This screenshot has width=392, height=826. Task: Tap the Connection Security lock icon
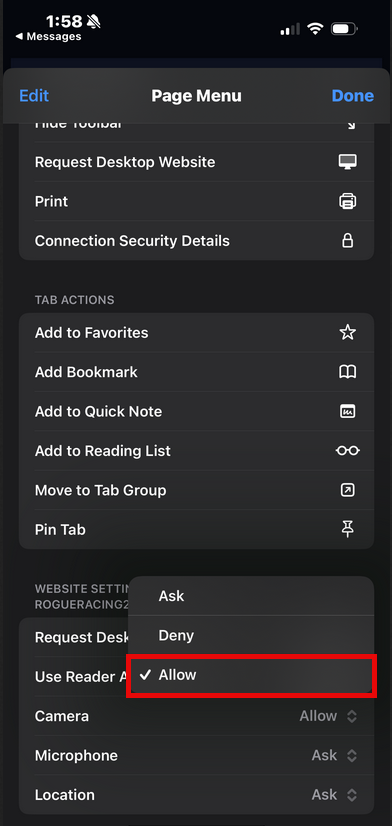[347, 241]
